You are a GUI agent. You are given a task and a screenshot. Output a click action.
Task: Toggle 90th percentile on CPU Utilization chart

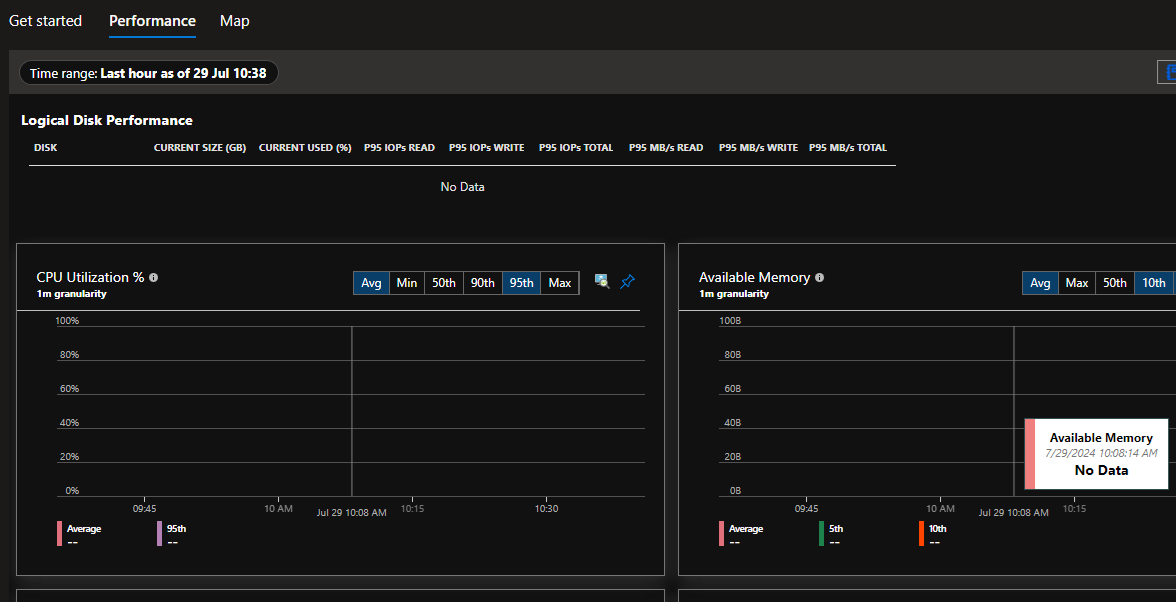pyautogui.click(x=482, y=283)
